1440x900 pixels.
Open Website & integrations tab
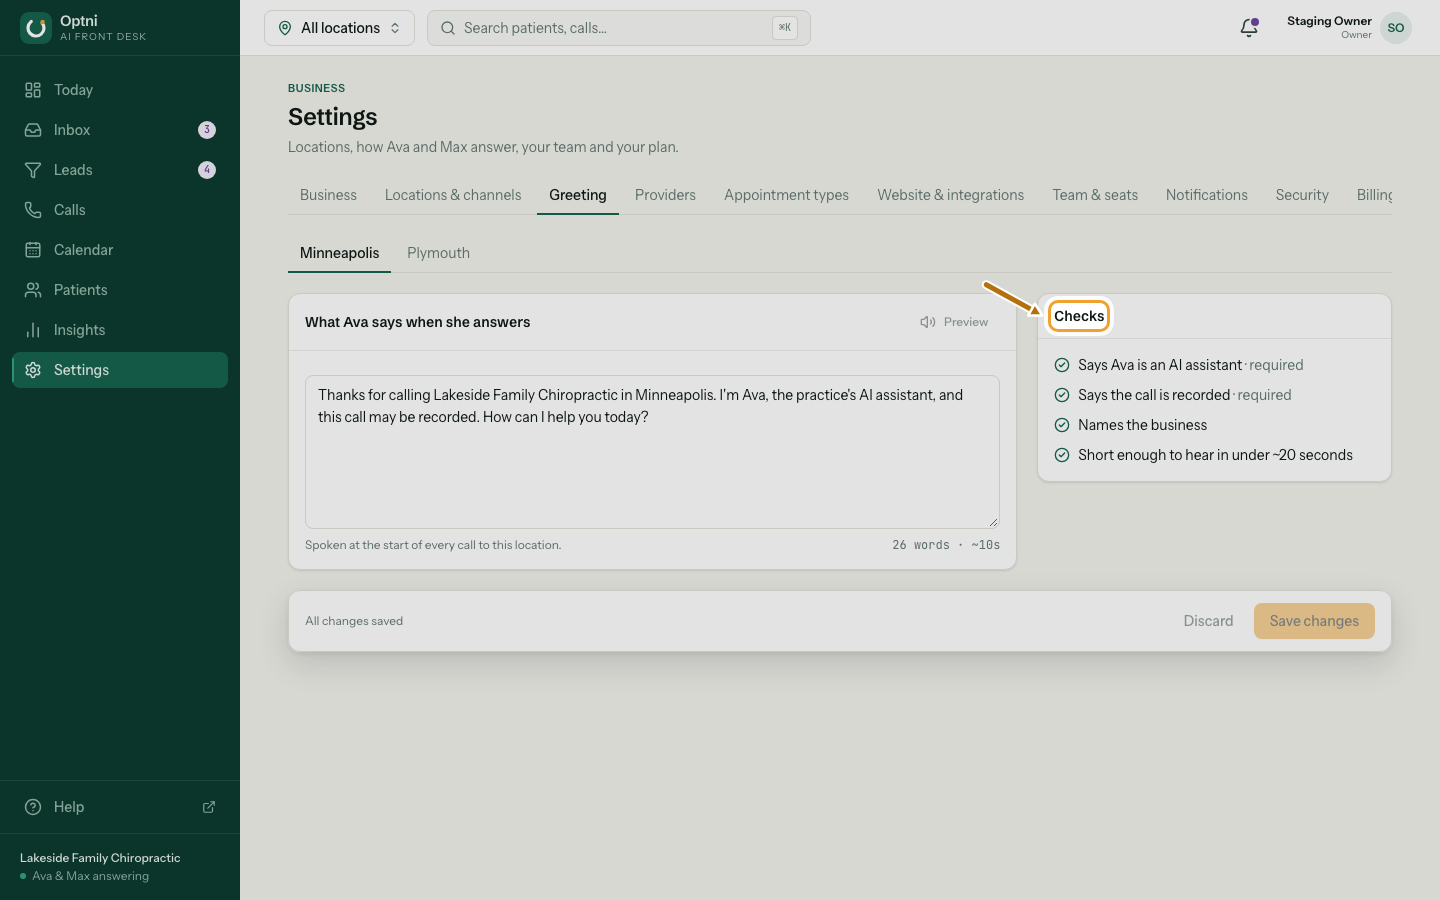950,195
